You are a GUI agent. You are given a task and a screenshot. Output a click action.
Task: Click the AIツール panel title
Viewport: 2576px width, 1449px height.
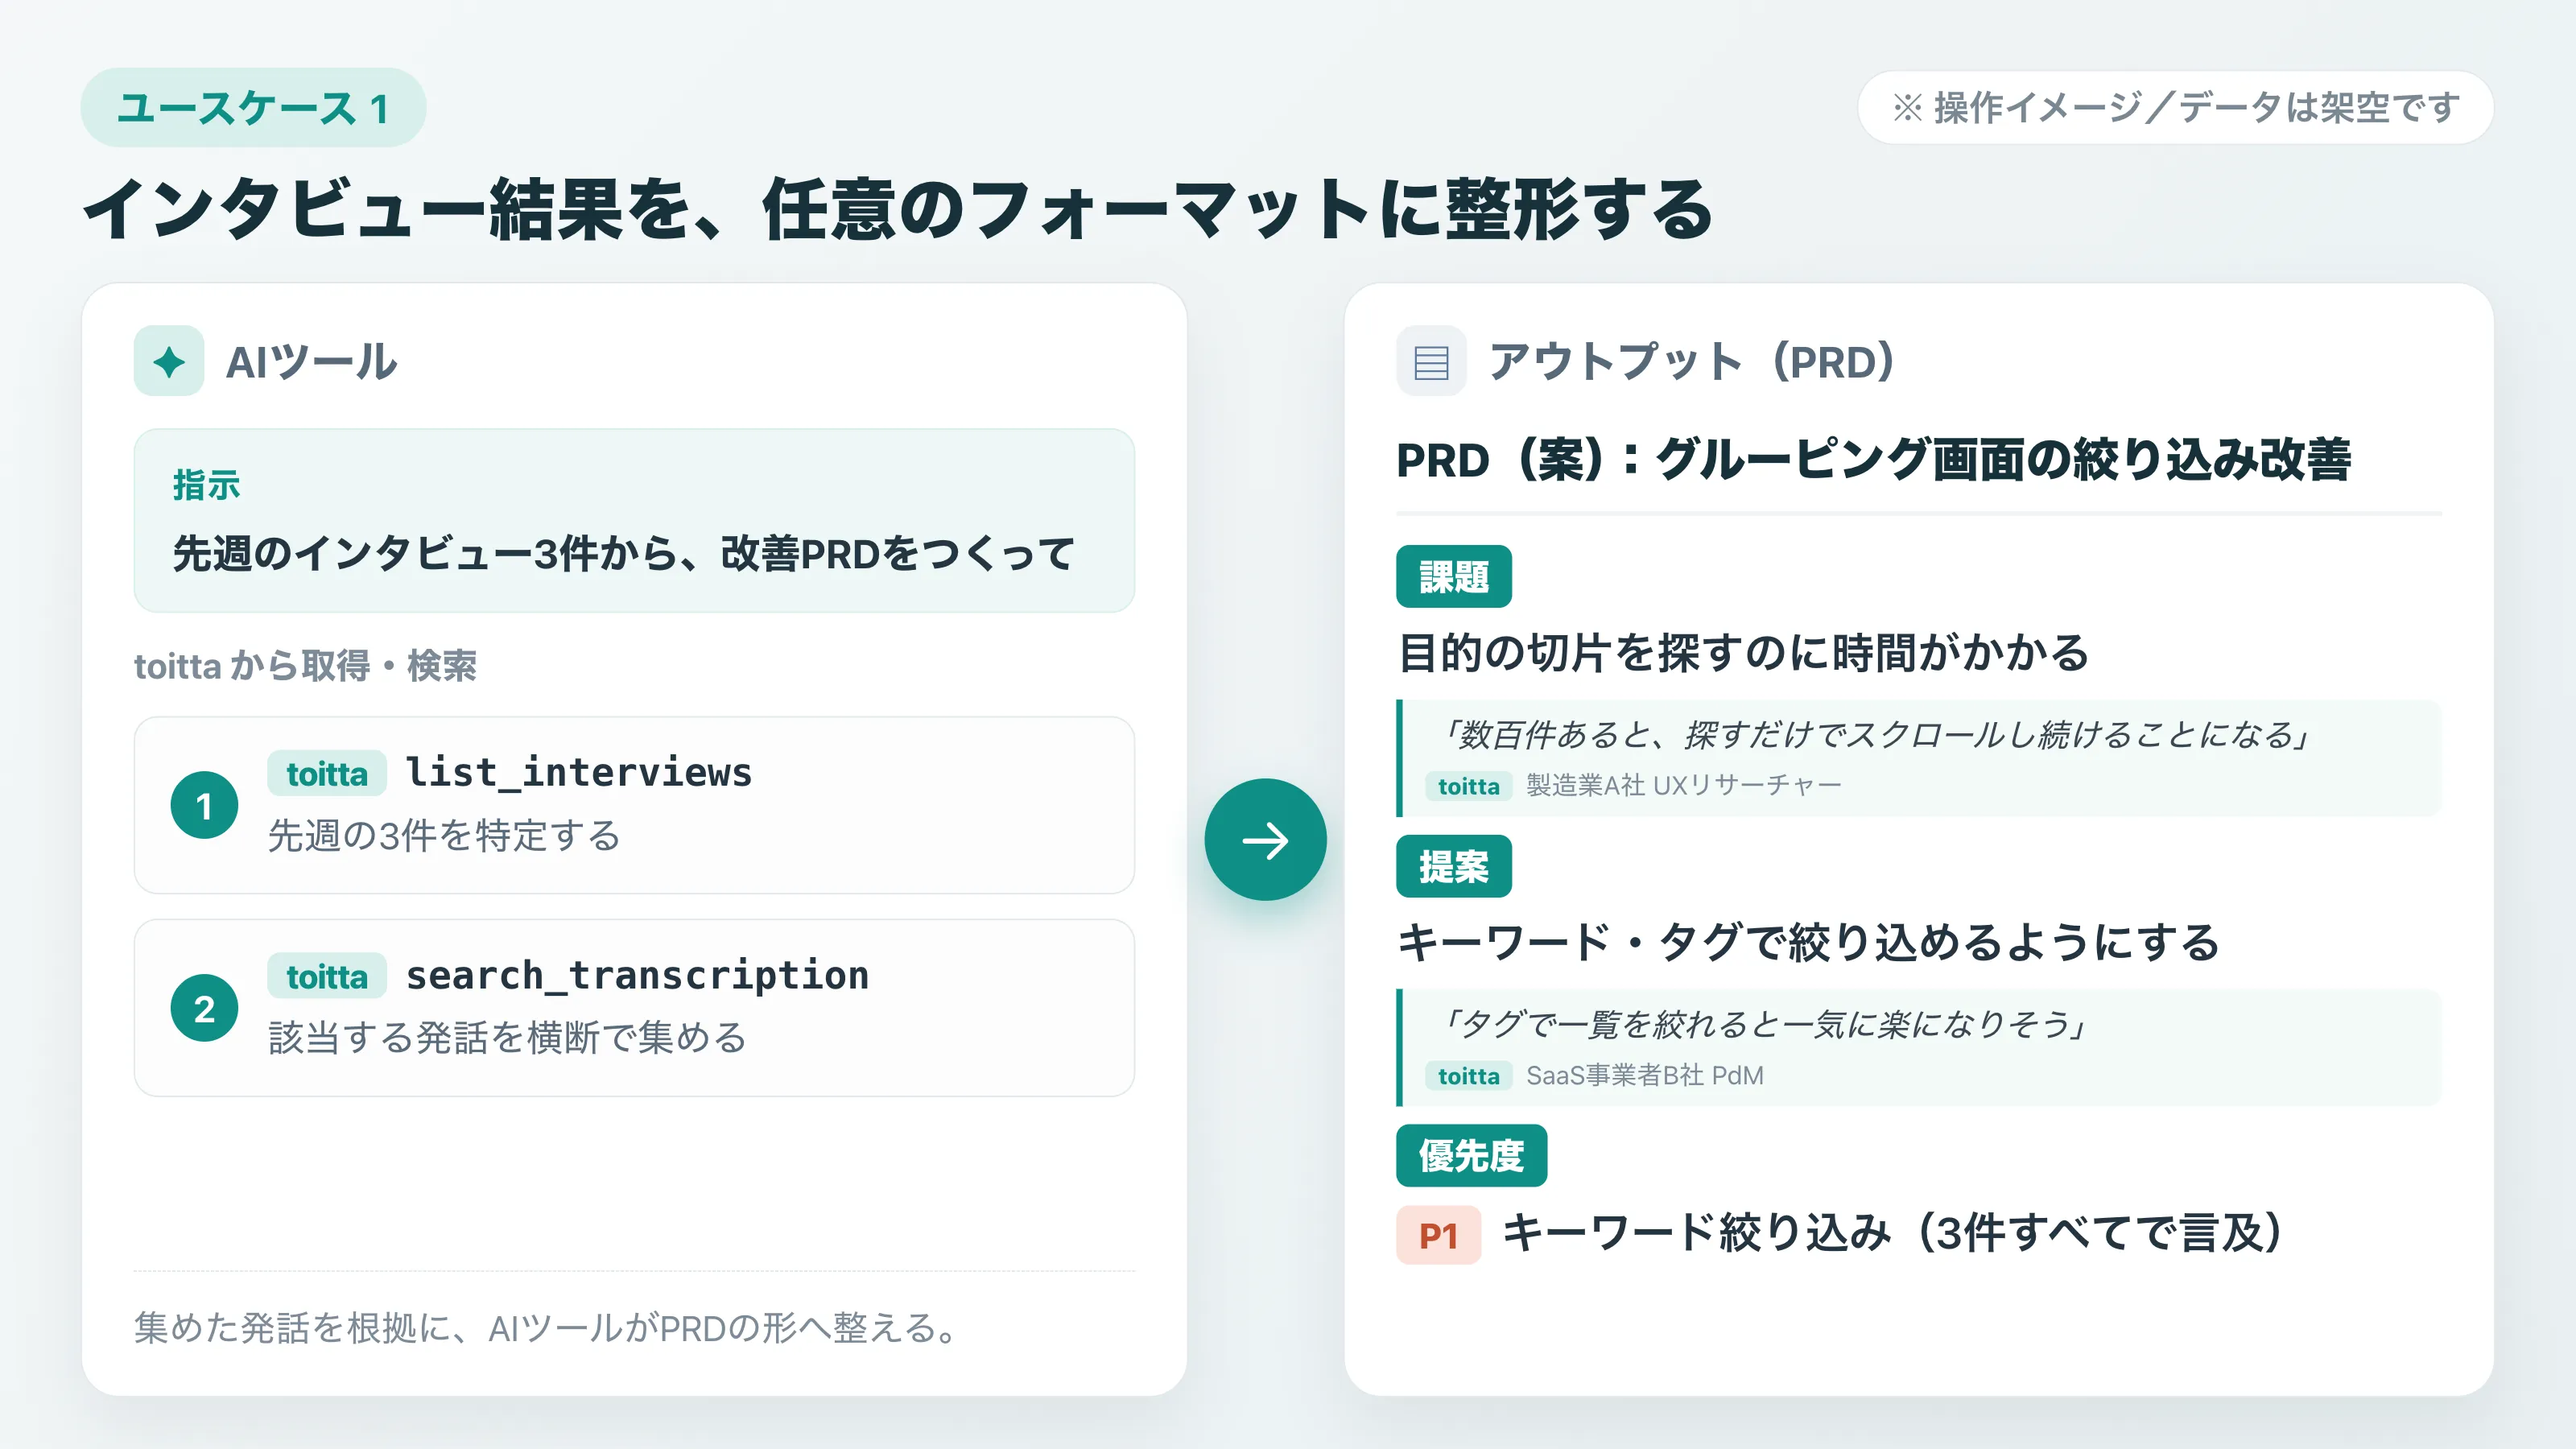312,361
